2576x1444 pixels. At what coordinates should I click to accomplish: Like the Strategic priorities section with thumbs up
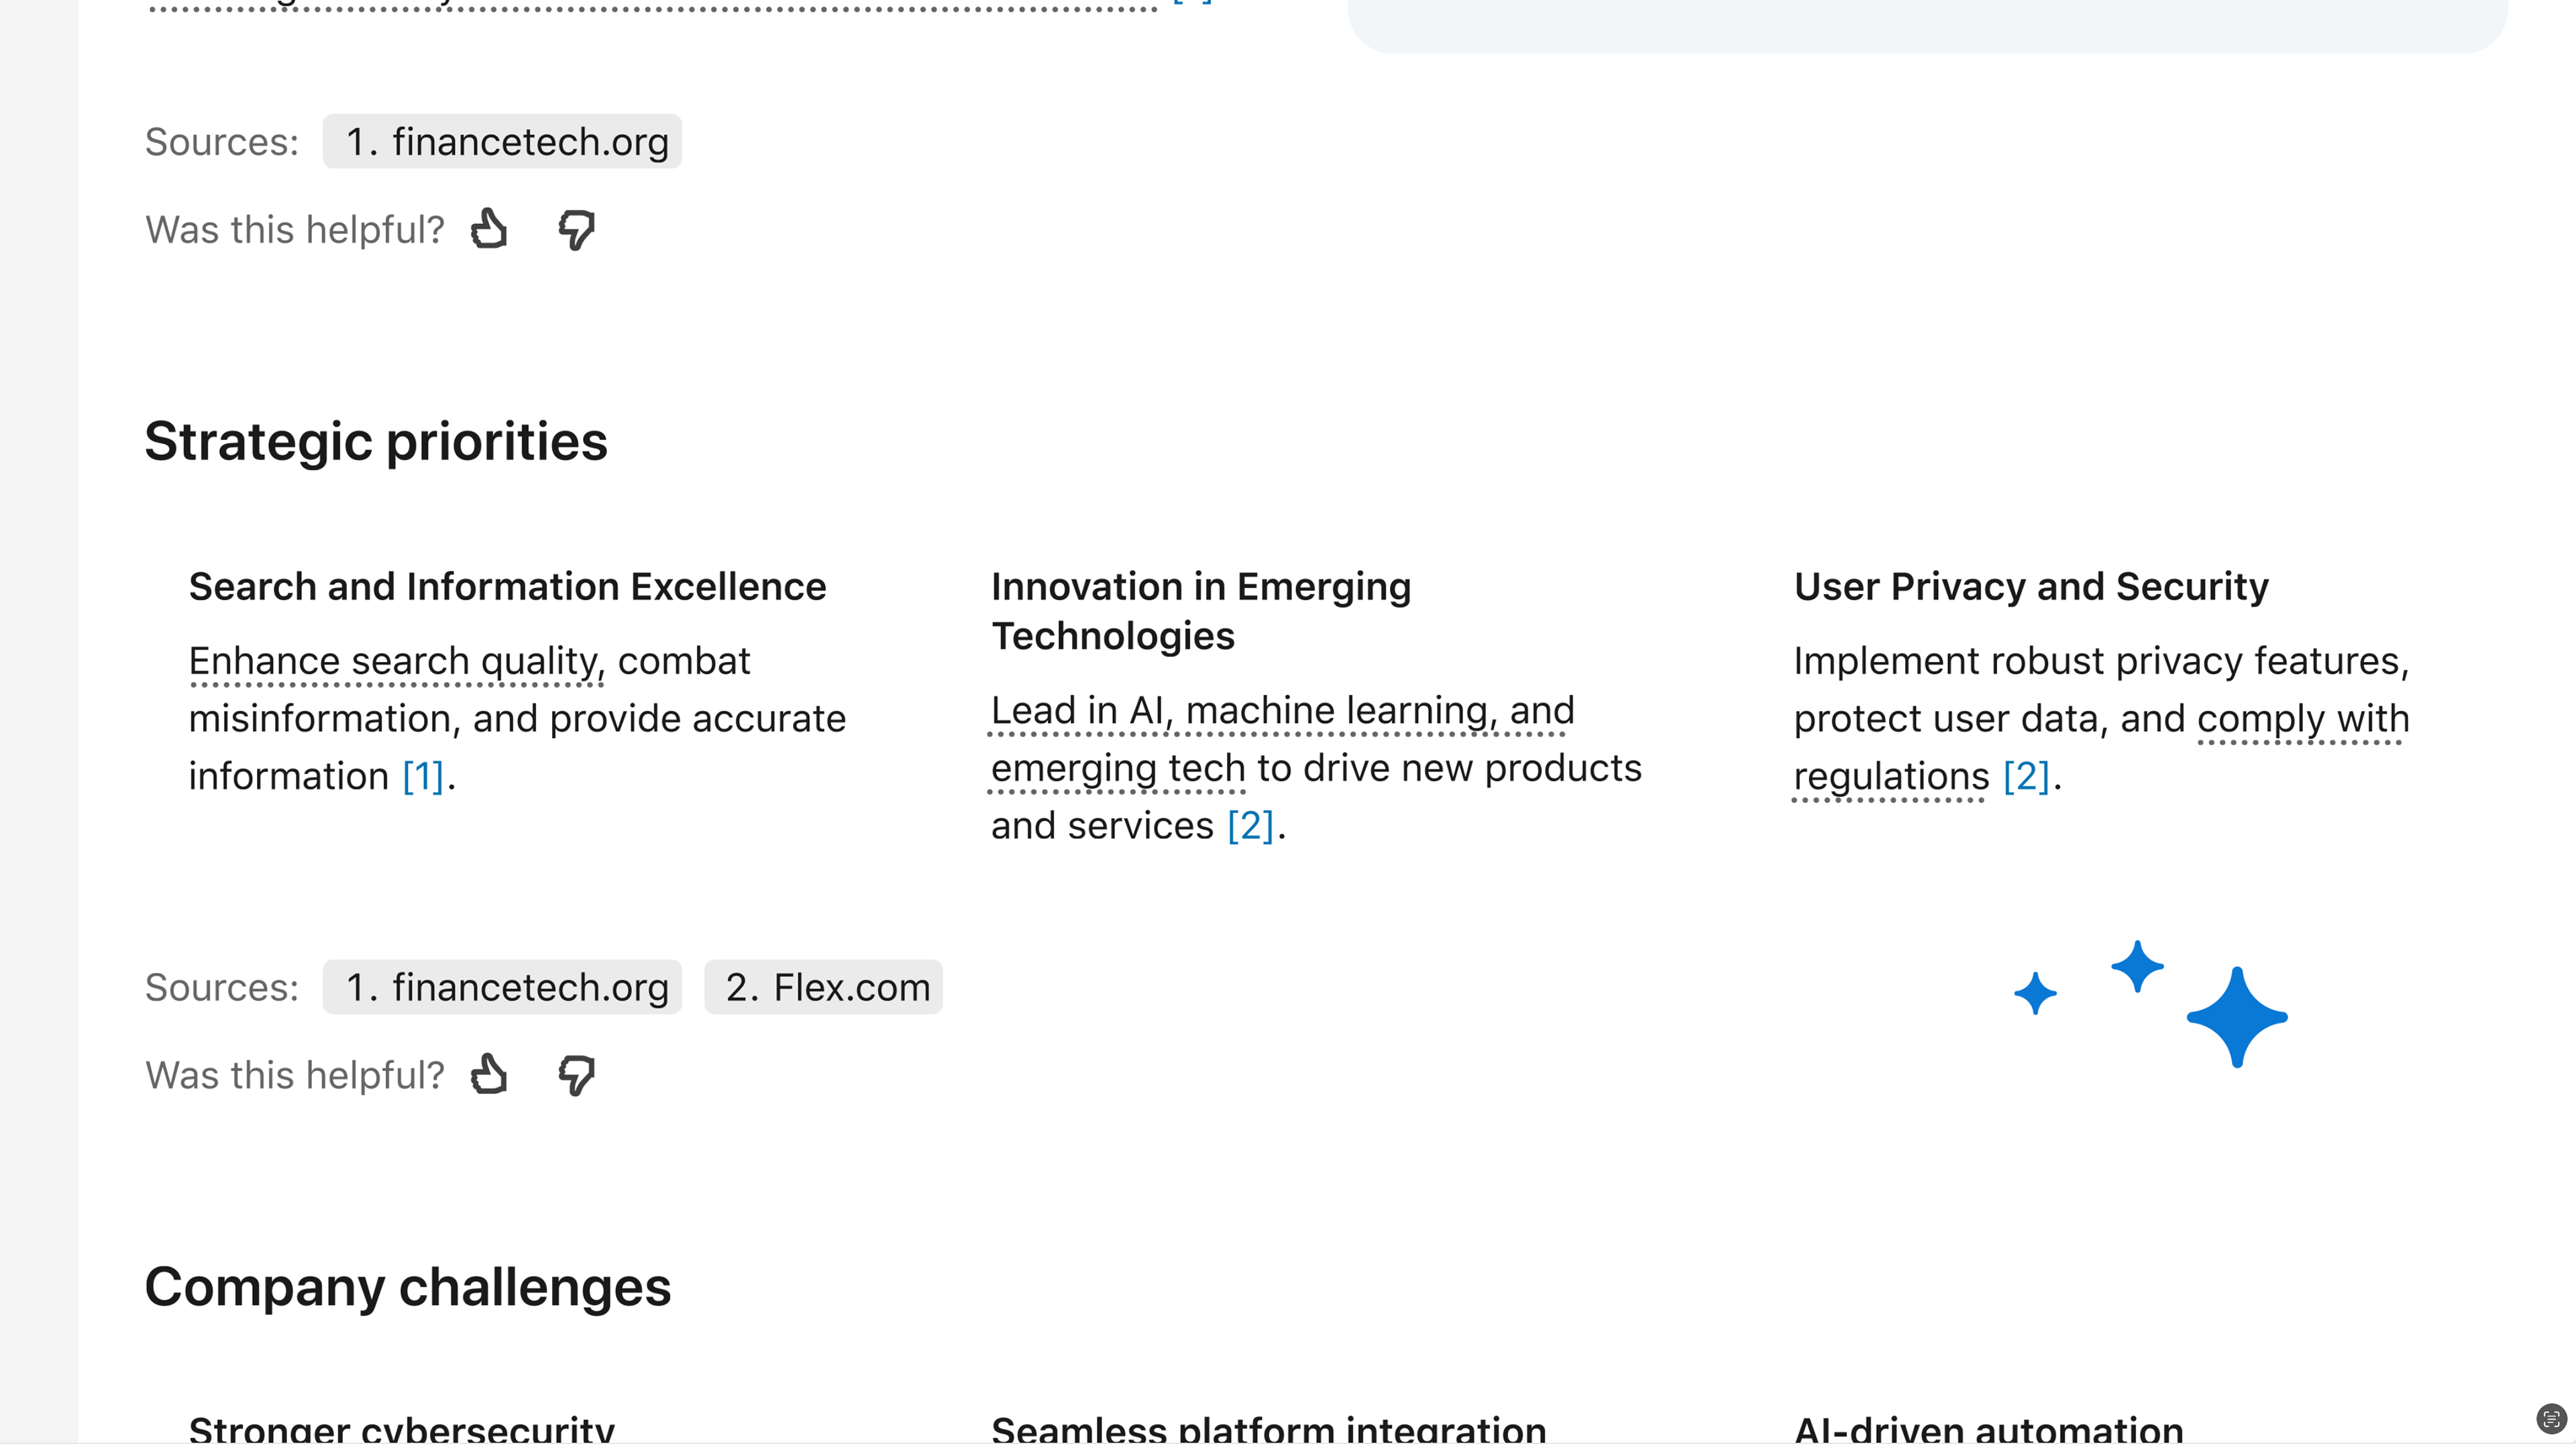point(490,1075)
